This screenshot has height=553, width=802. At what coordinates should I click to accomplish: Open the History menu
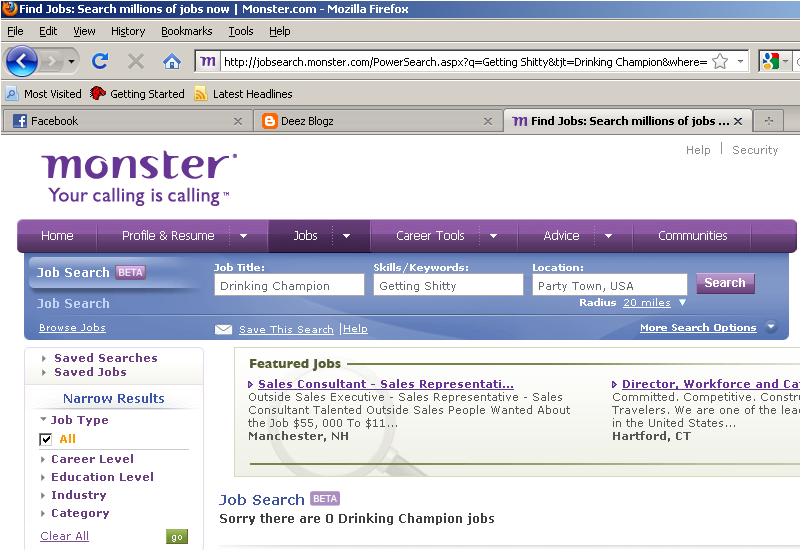[x=128, y=31]
